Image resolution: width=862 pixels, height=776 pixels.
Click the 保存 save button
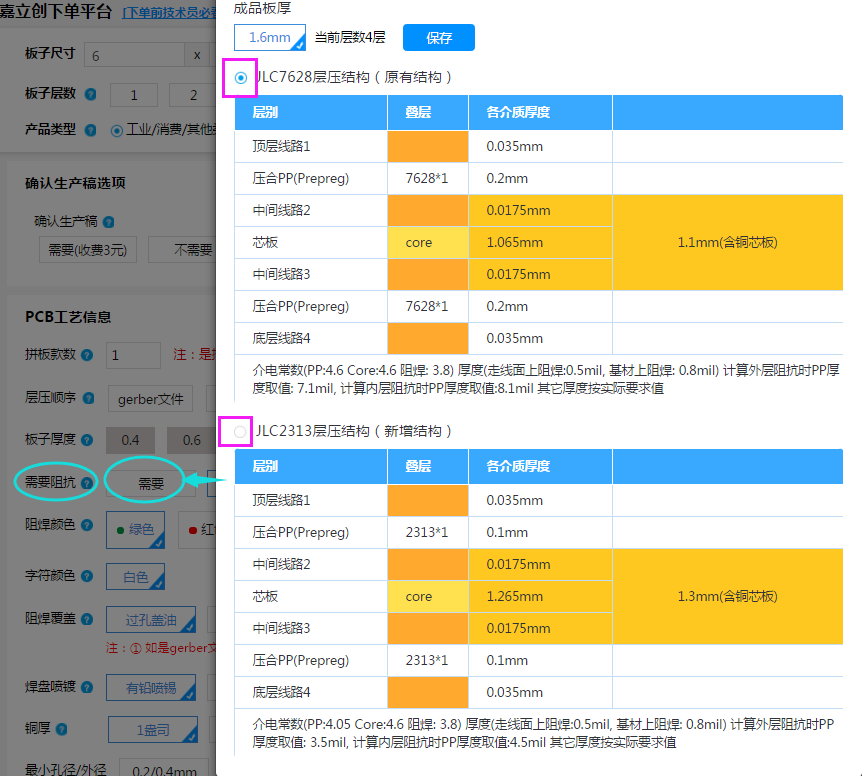pos(438,38)
